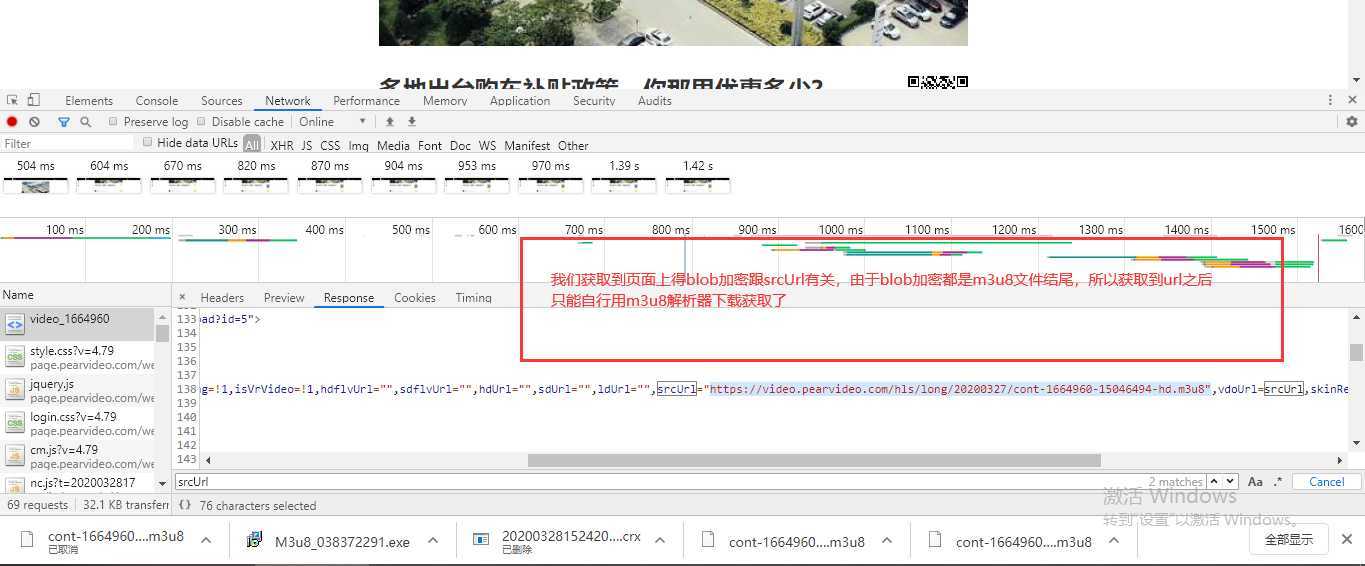Open the Console tab
This screenshot has height=566, width=1365.
157,101
